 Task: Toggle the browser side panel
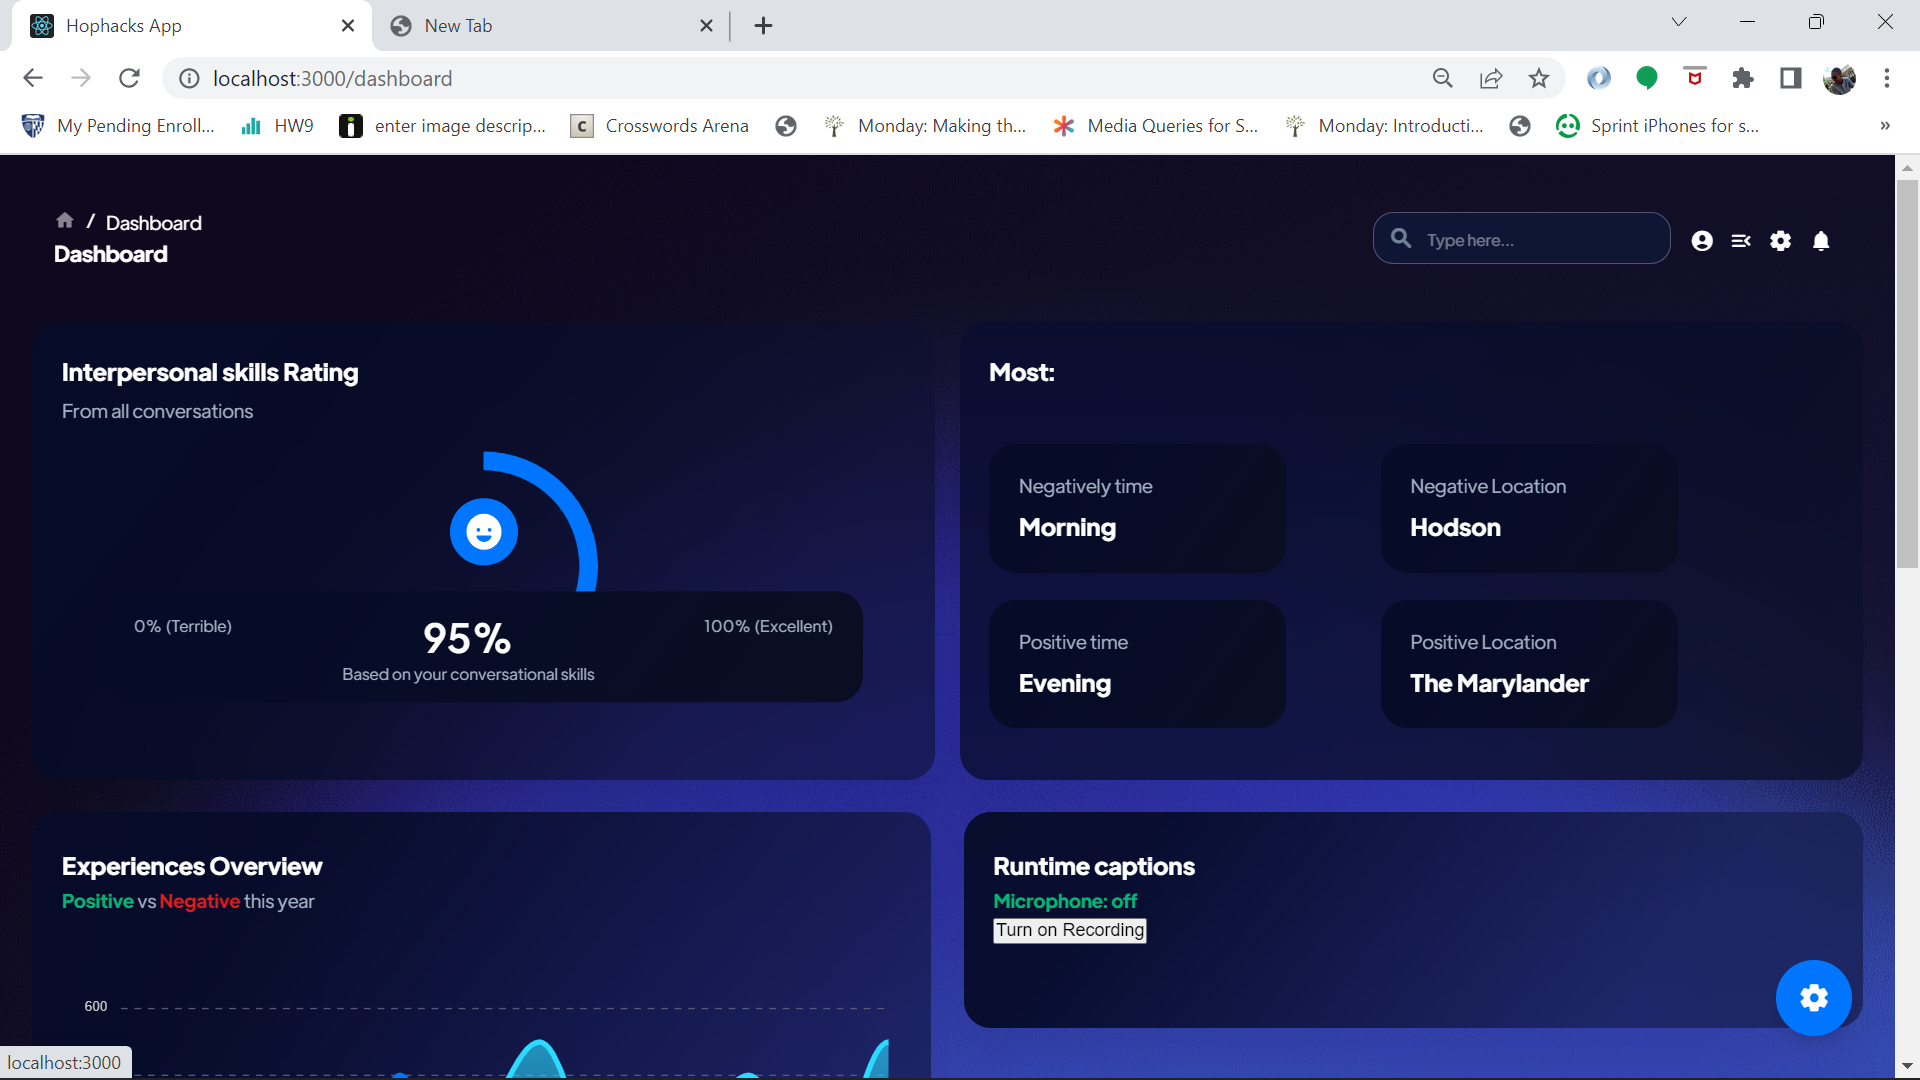click(1791, 78)
